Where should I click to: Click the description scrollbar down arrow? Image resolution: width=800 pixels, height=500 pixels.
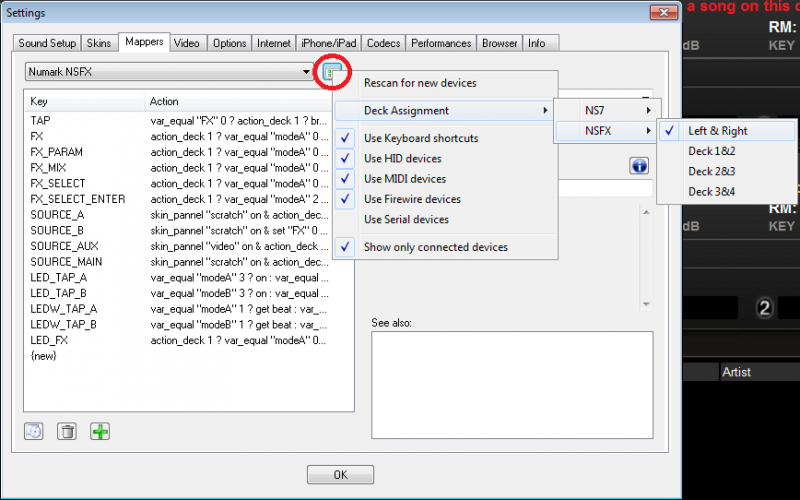[x=646, y=304]
